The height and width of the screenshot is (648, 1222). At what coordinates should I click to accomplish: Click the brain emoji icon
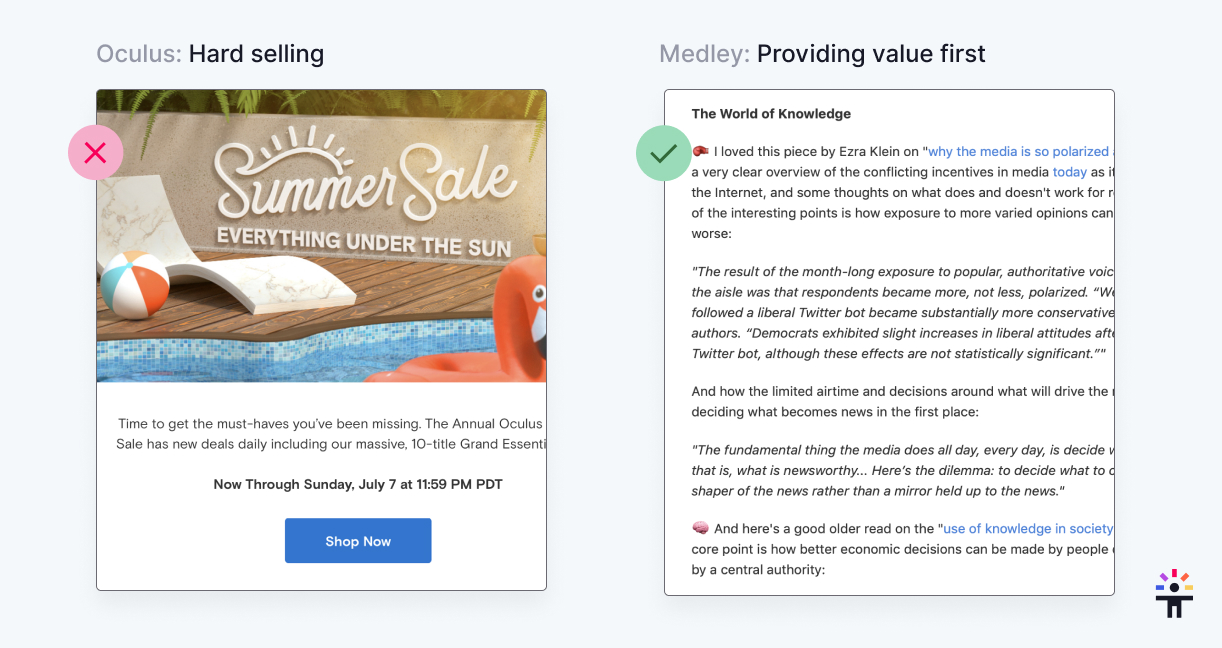pyautogui.click(x=700, y=528)
